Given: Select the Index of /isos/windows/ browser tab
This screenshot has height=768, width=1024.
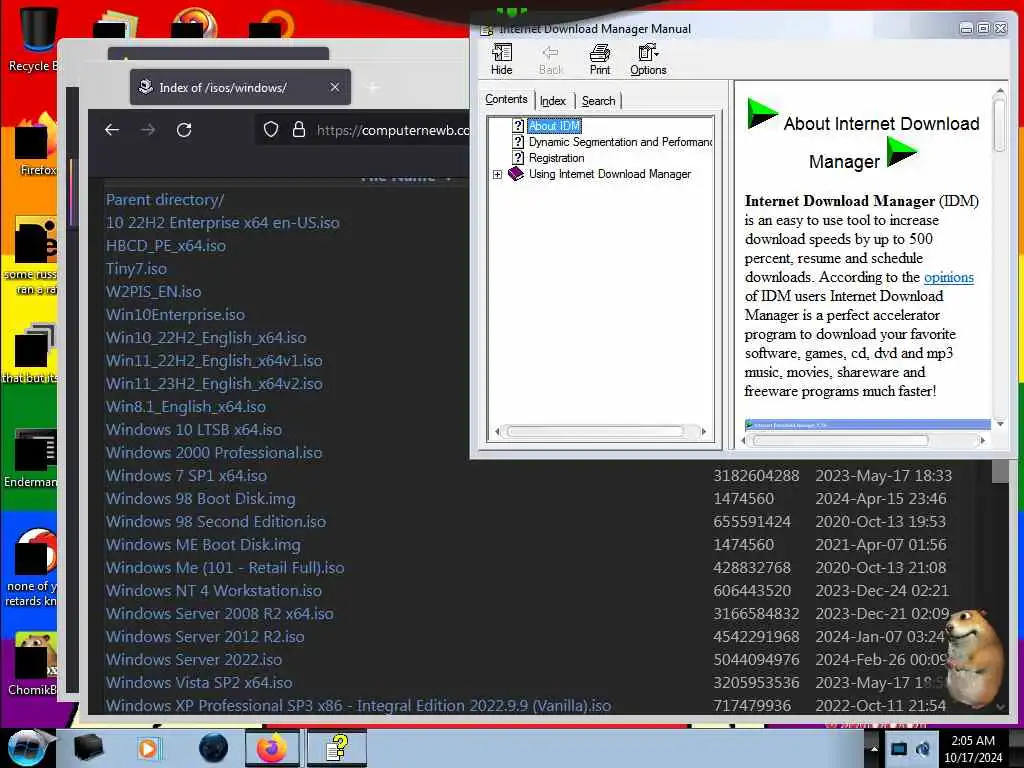Looking at the screenshot, I should (240, 87).
